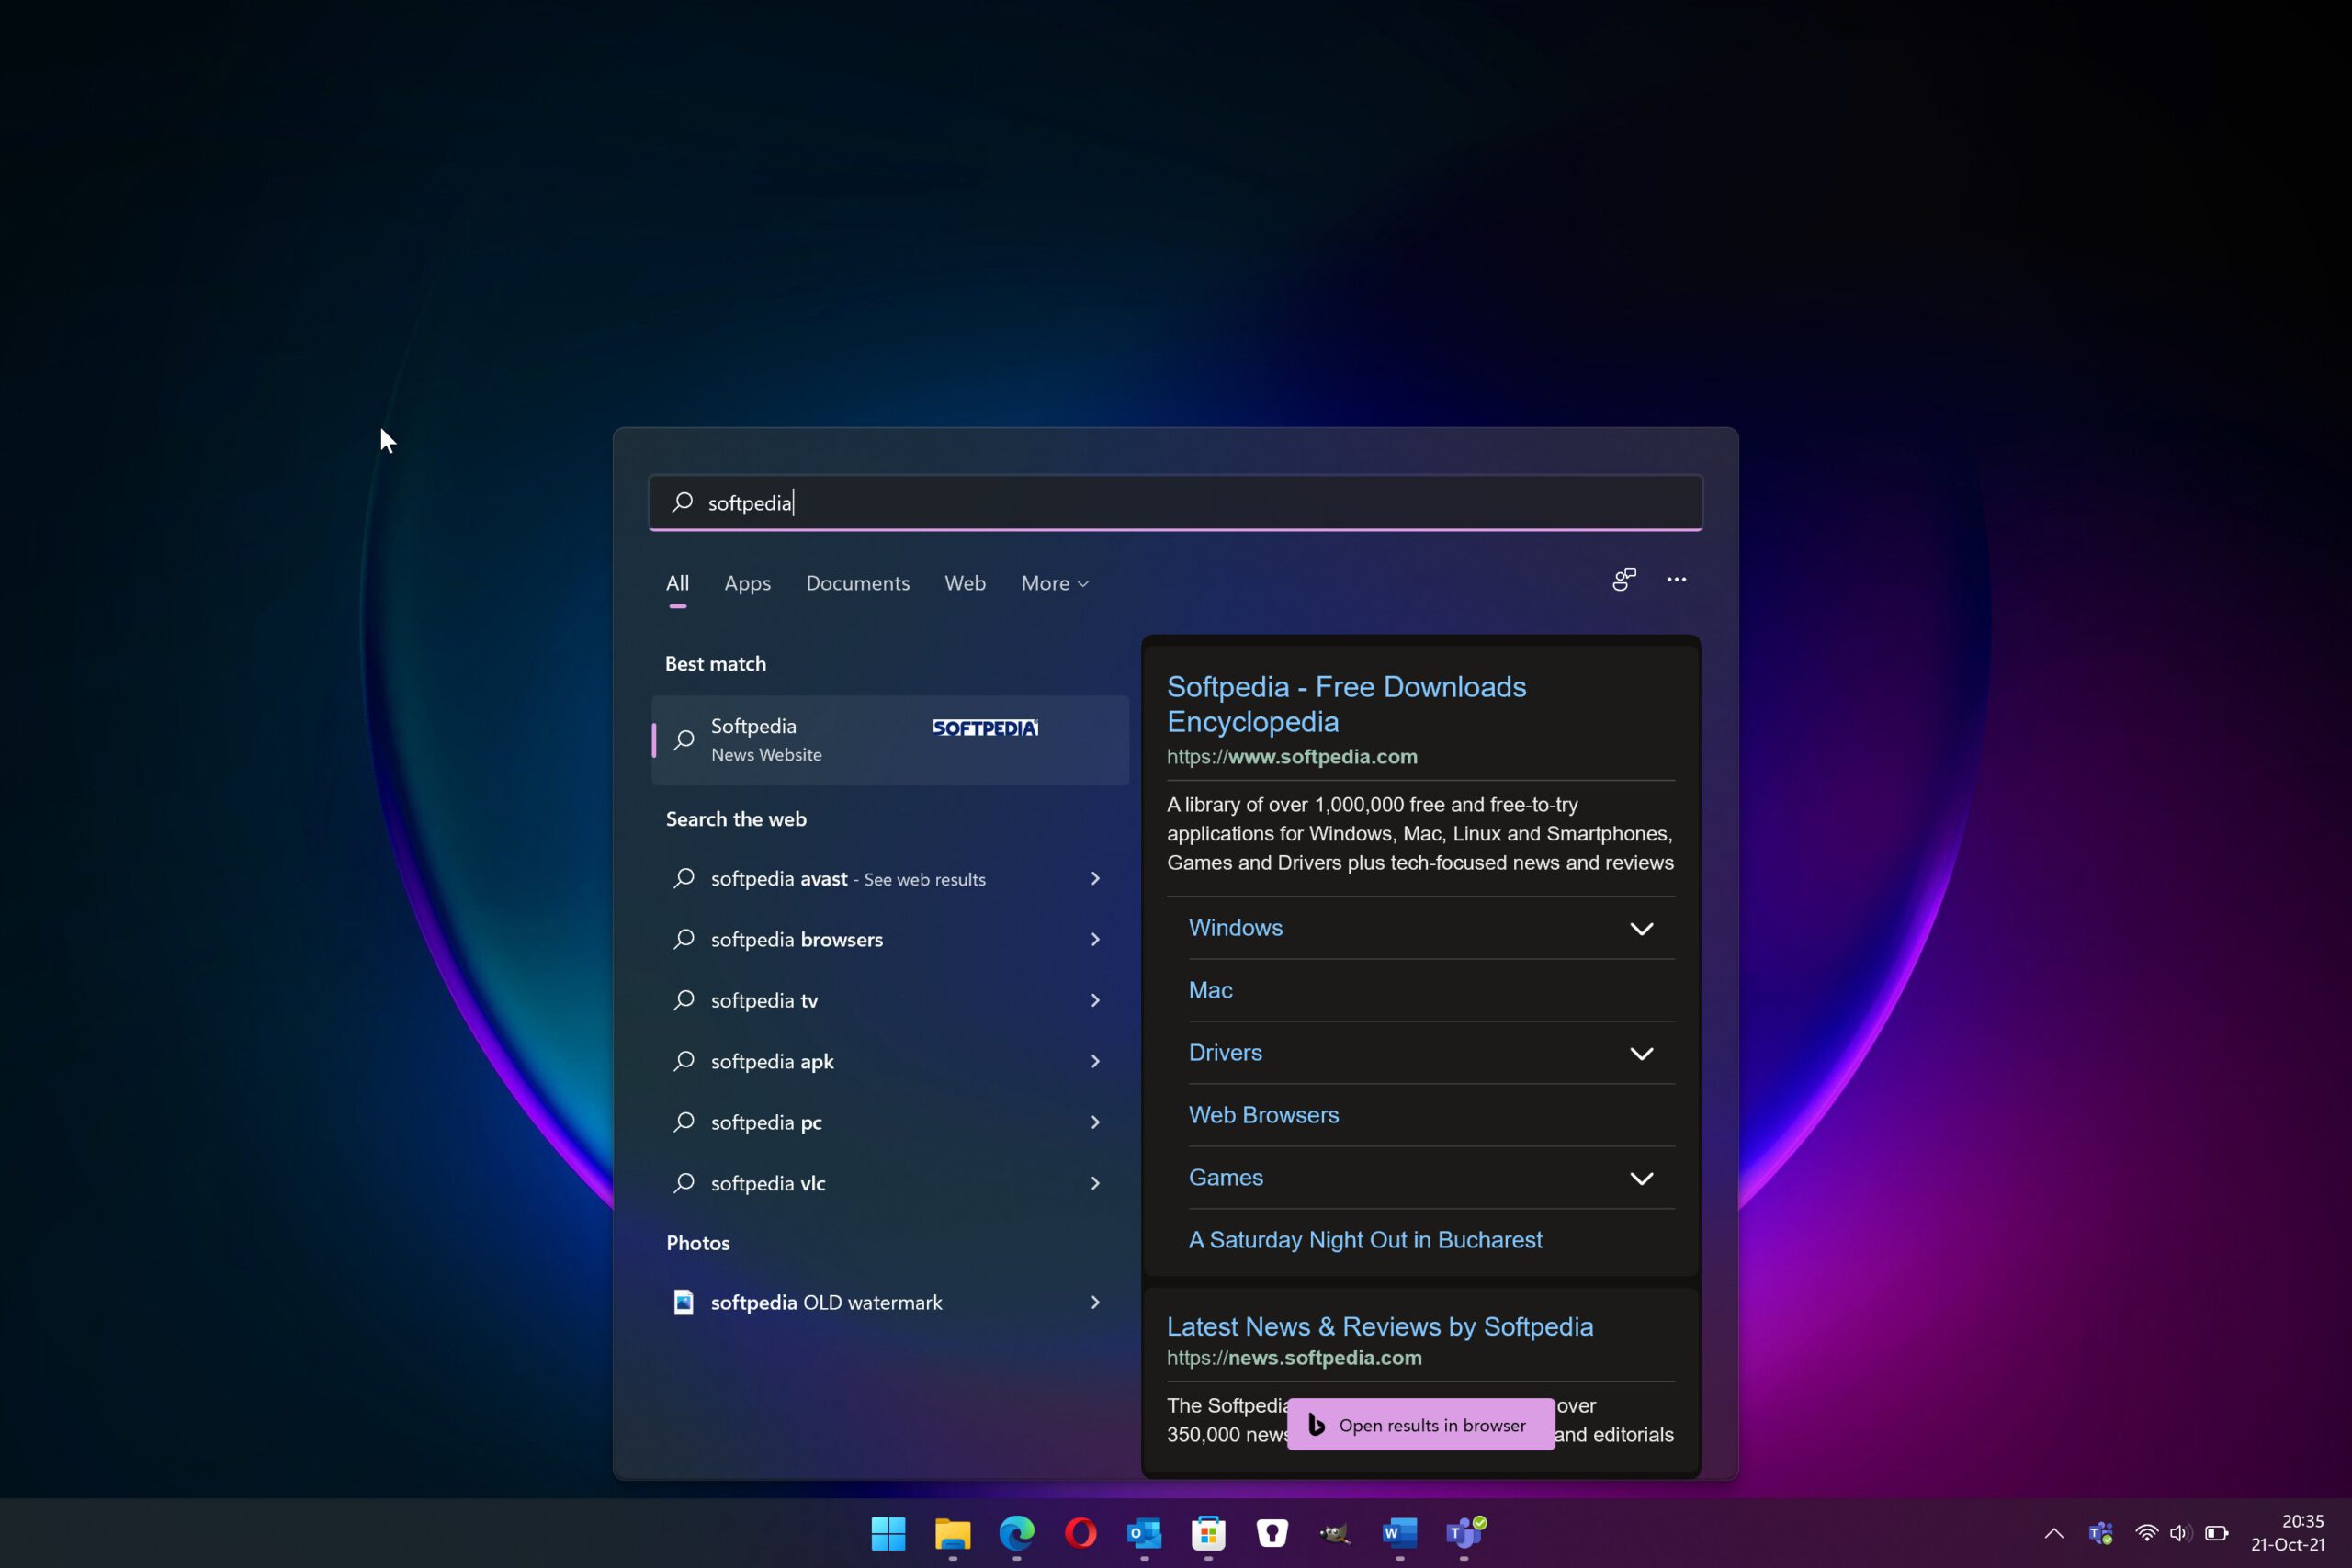Viewport: 2352px width, 1568px height.
Task: Click the Teams system tray icon
Action: [2101, 1533]
